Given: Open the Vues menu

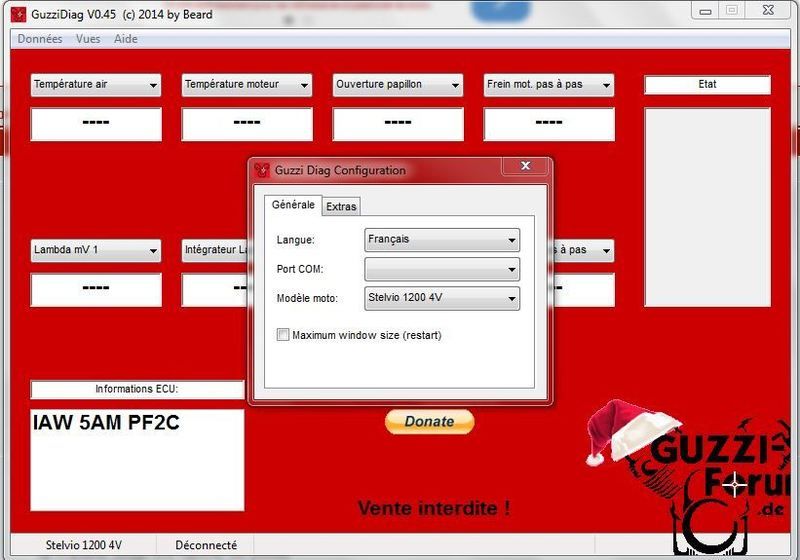Looking at the screenshot, I should pyautogui.click(x=88, y=39).
